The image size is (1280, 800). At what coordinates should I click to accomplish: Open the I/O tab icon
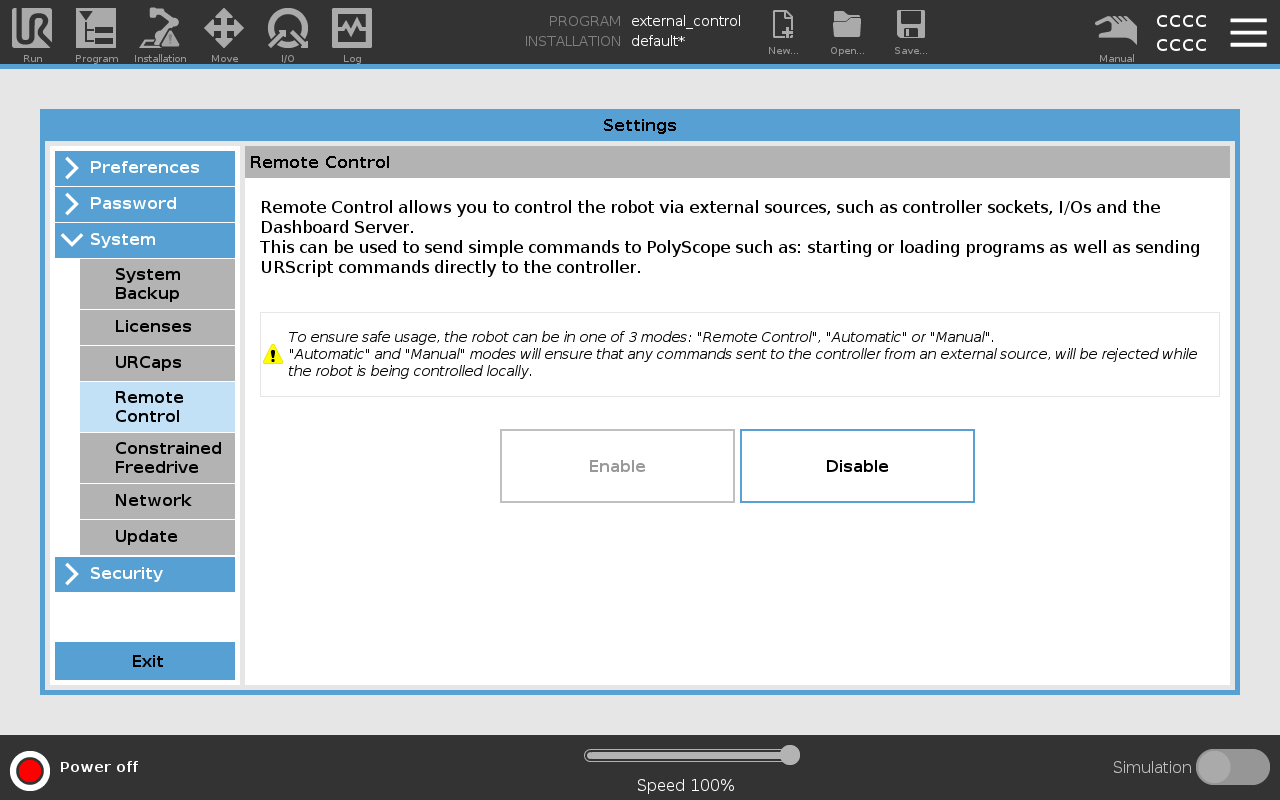tap(288, 30)
